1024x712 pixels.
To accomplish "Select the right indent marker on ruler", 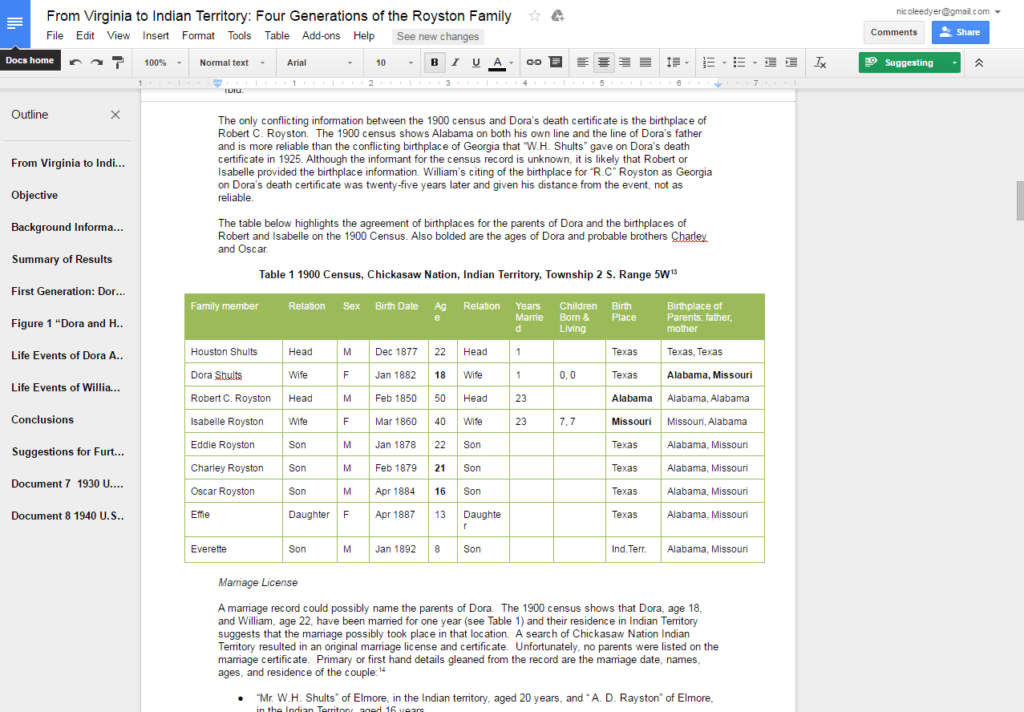I will coord(718,84).
